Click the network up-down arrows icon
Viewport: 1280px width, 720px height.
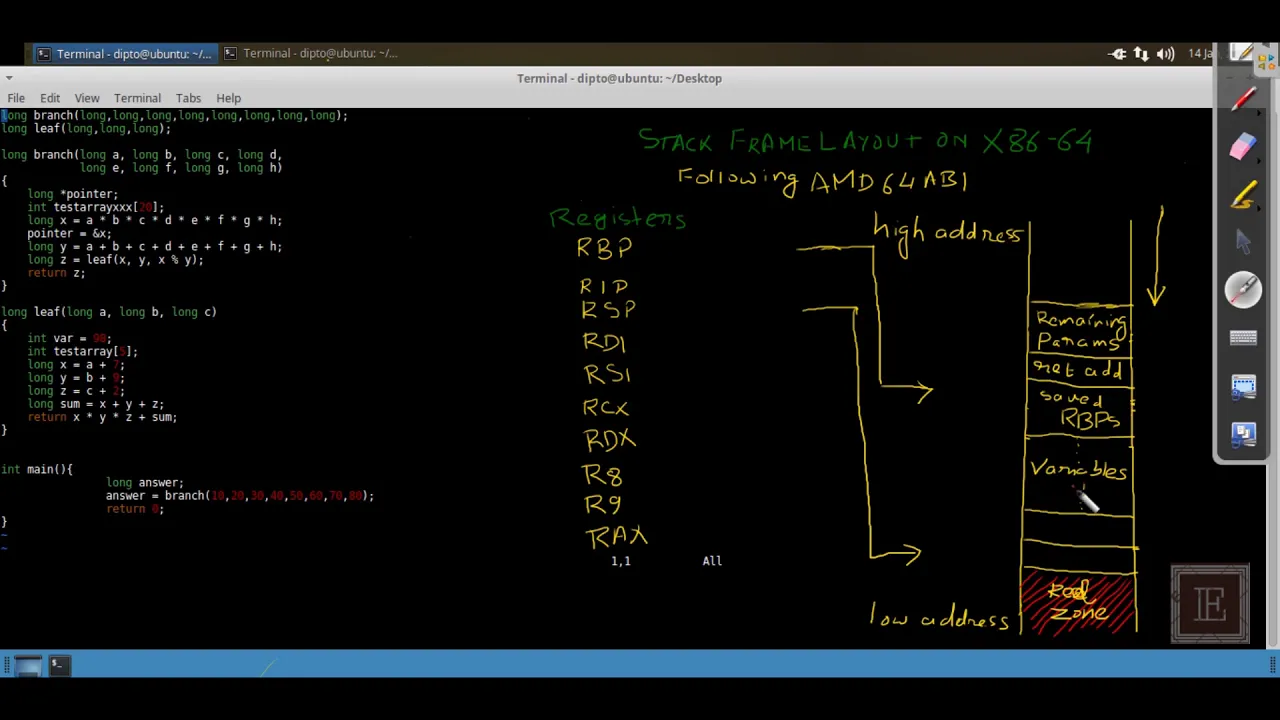[x=1141, y=54]
